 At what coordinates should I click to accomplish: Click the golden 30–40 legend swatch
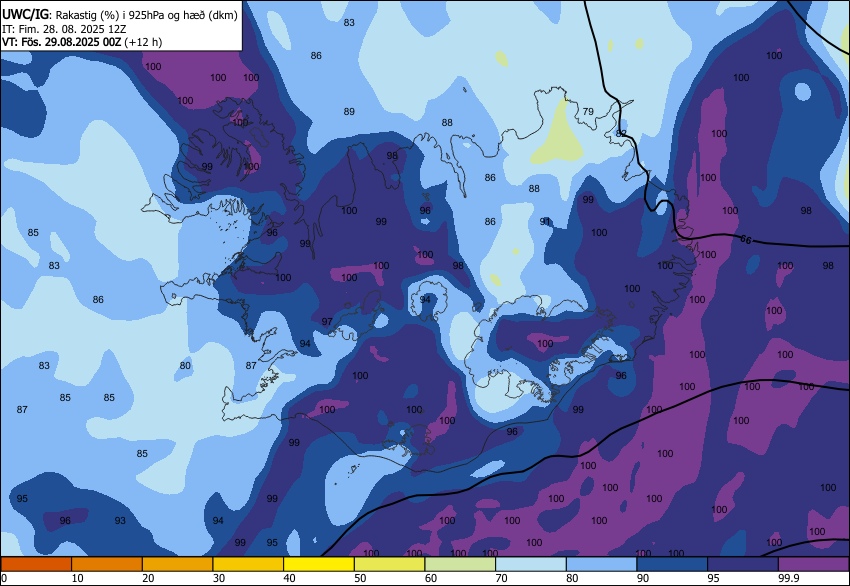point(248,564)
